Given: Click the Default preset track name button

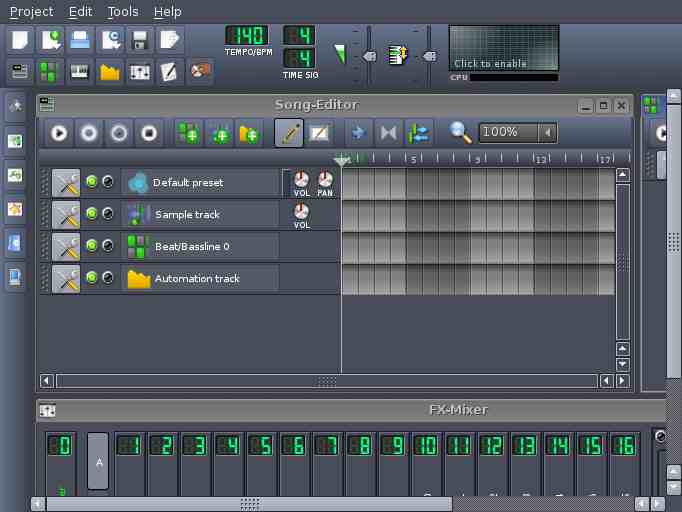Looking at the screenshot, I should click(200, 183).
